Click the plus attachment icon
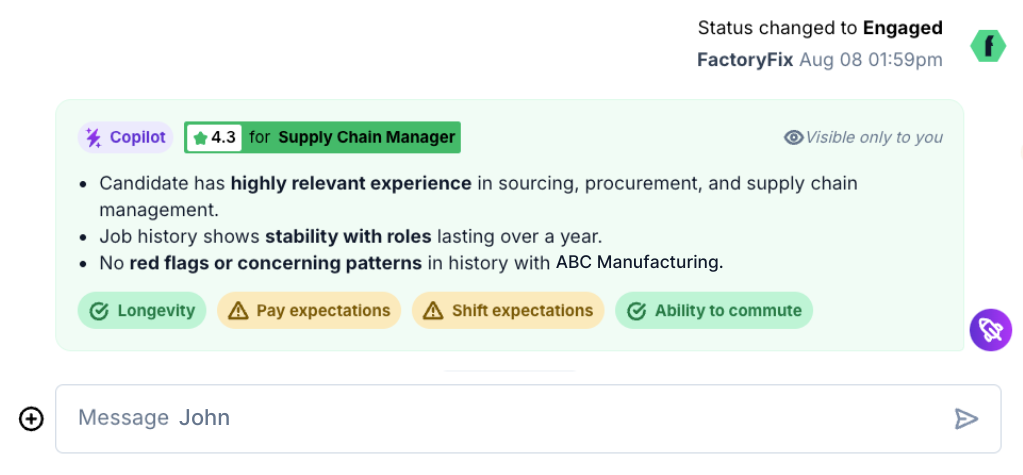 [x=31, y=419]
